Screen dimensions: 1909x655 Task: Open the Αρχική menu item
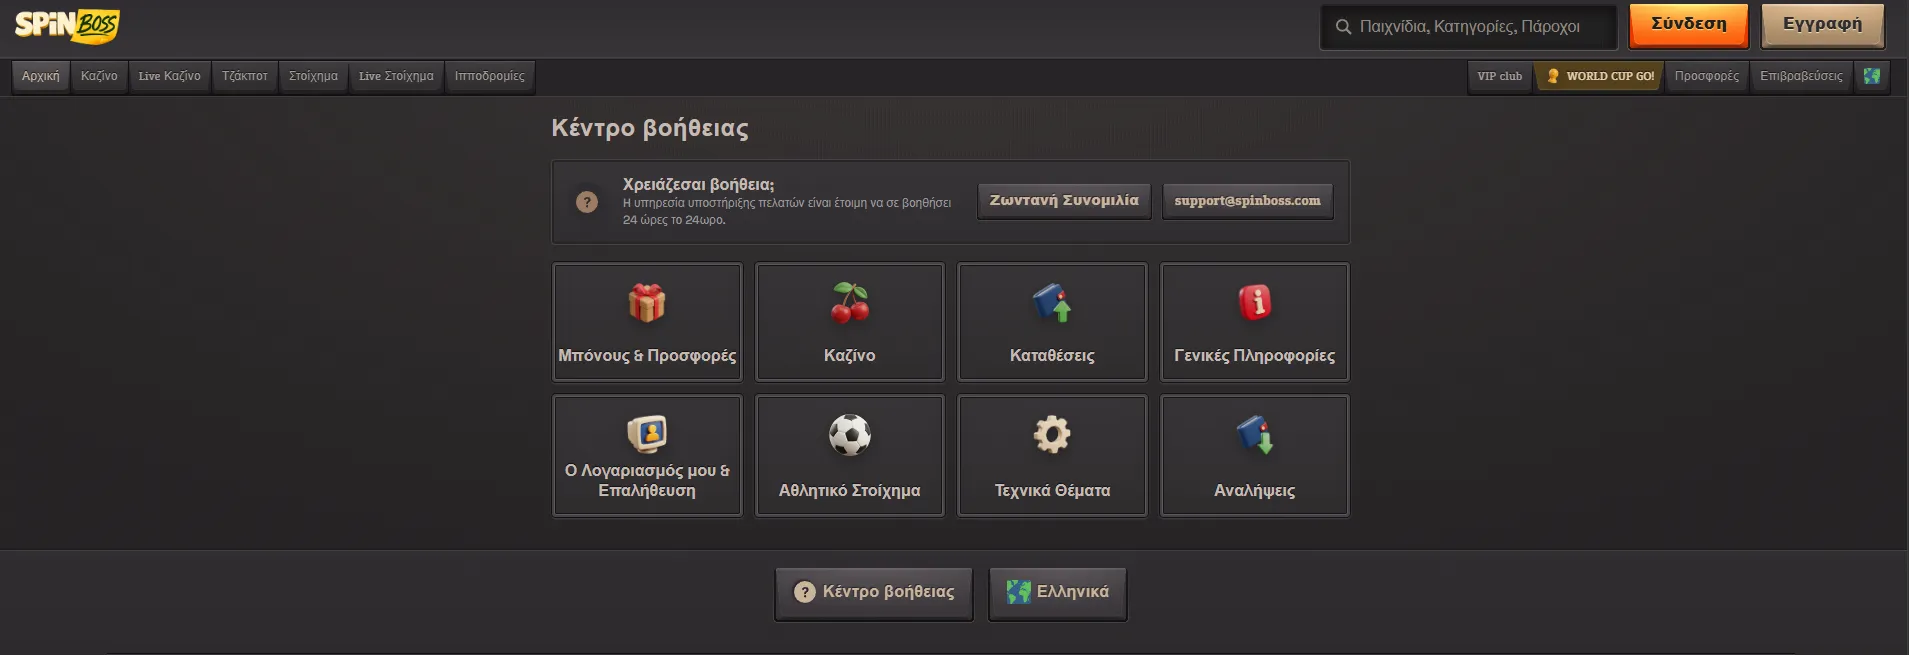click(41, 76)
